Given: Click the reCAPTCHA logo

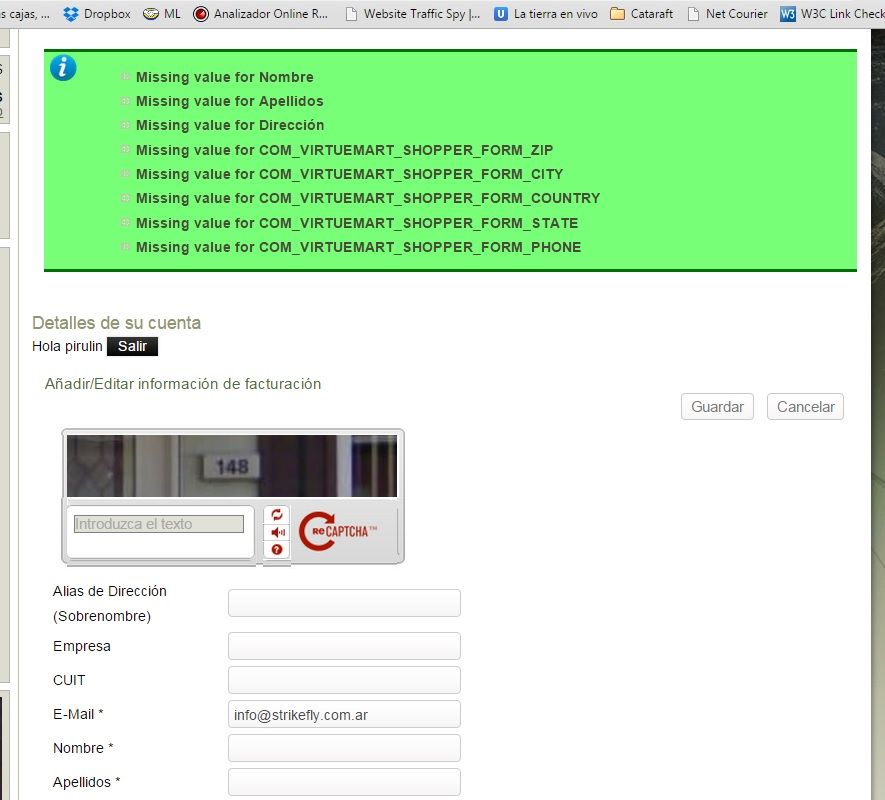Looking at the screenshot, I should click(338, 531).
